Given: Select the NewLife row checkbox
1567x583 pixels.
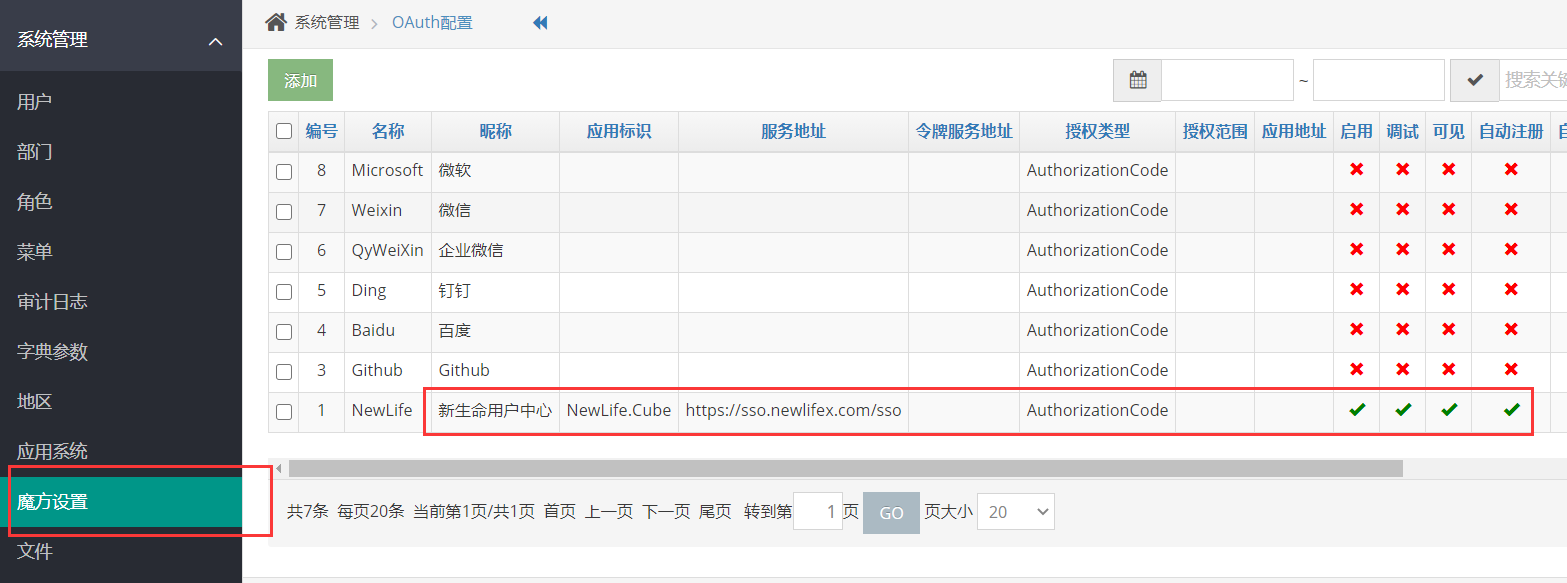Looking at the screenshot, I should click(x=284, y=411).
